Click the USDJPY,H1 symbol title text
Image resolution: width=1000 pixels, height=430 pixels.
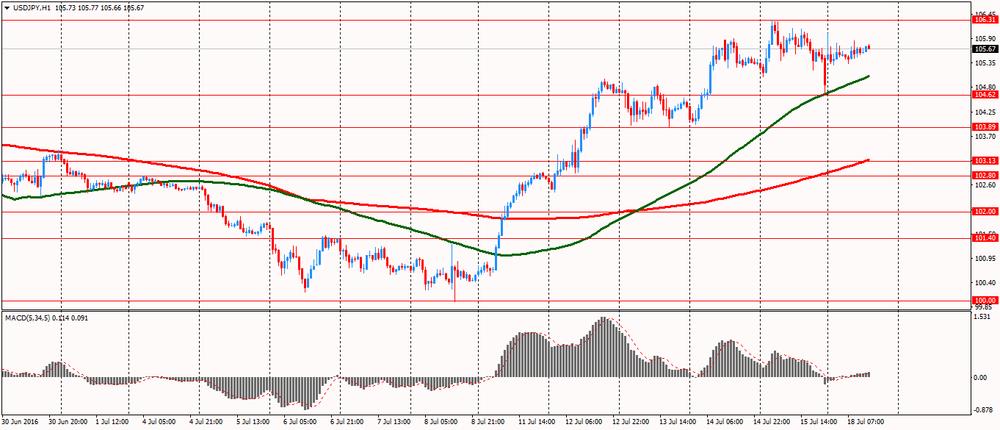31,7
